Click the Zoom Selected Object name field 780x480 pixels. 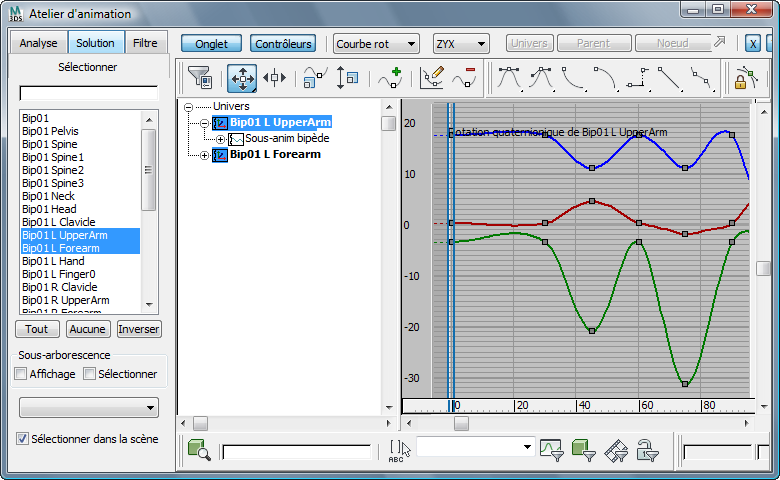point(297,452)
